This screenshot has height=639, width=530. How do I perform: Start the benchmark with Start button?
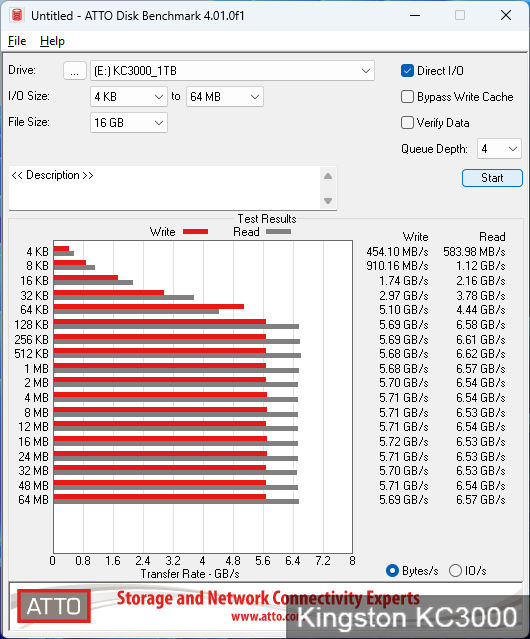point(492,178)
